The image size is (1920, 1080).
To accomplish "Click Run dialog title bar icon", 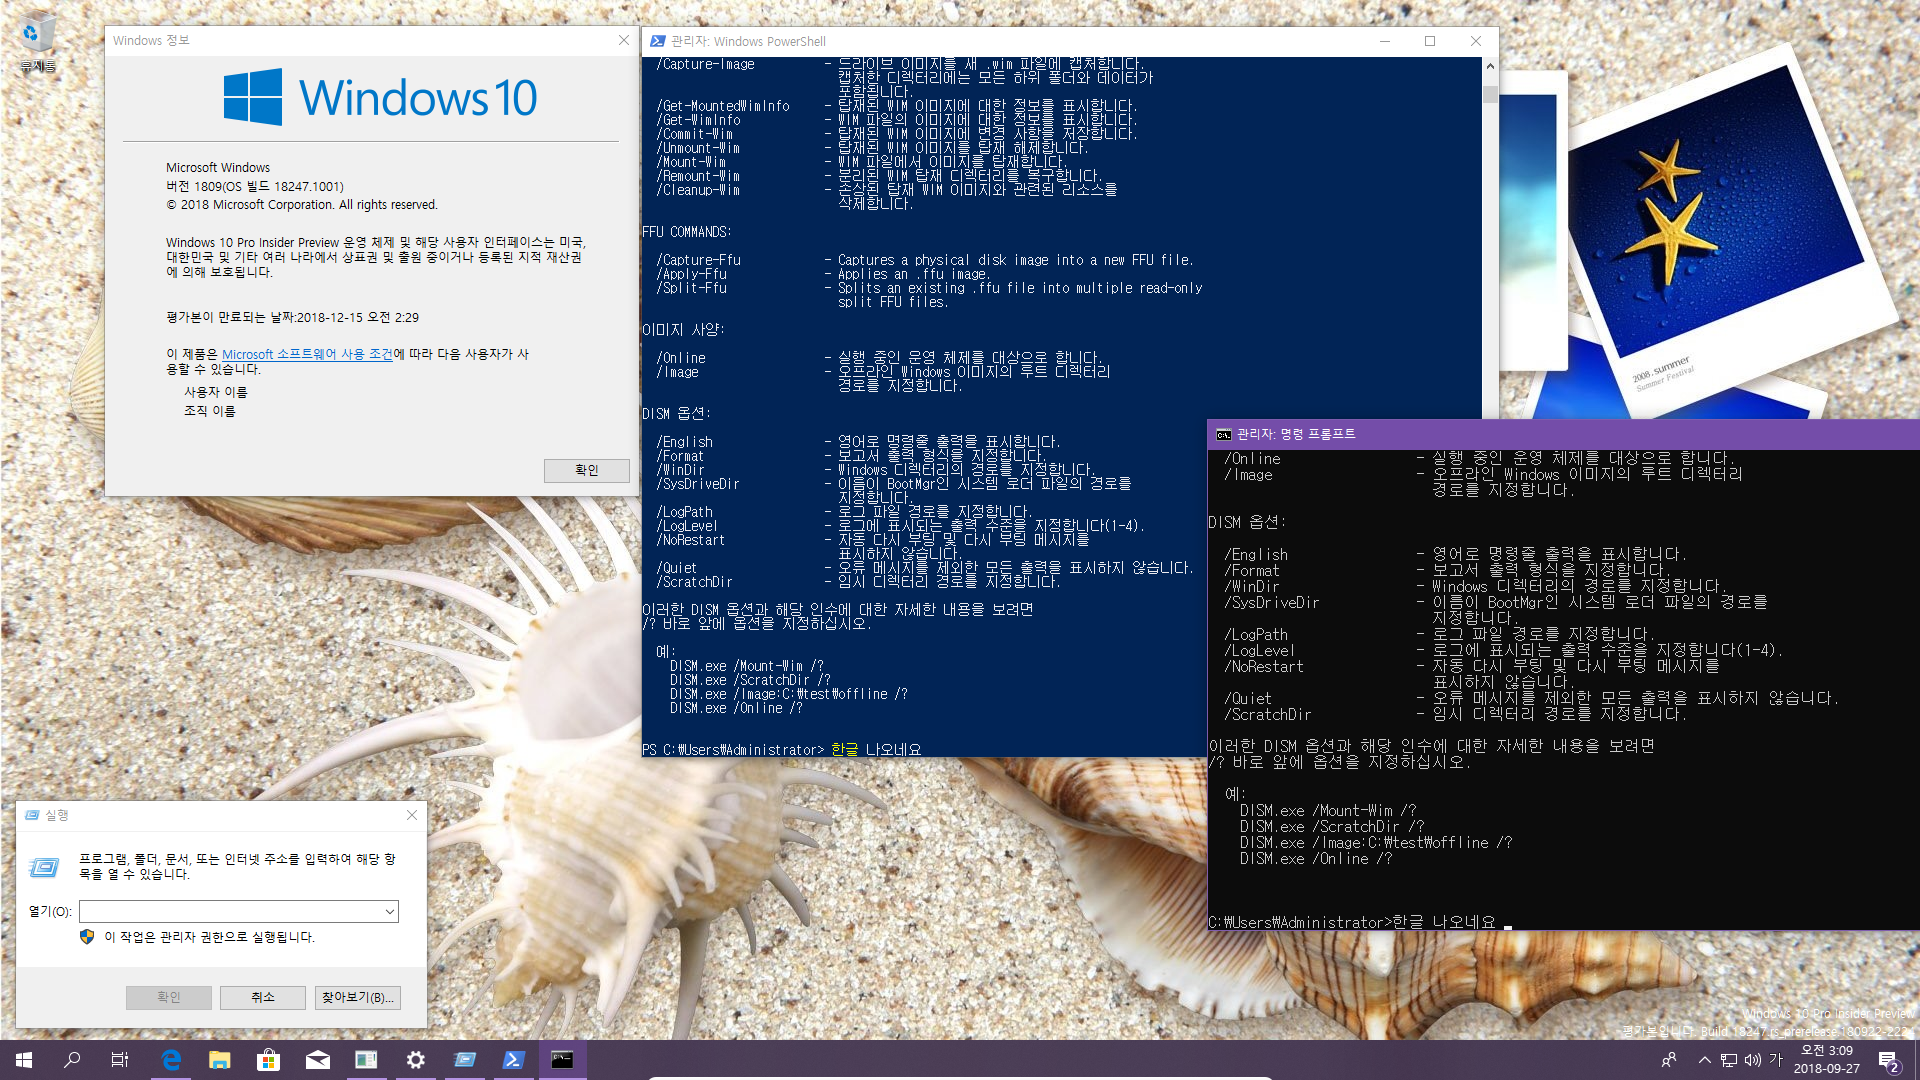I will click(x=32, y=815).
